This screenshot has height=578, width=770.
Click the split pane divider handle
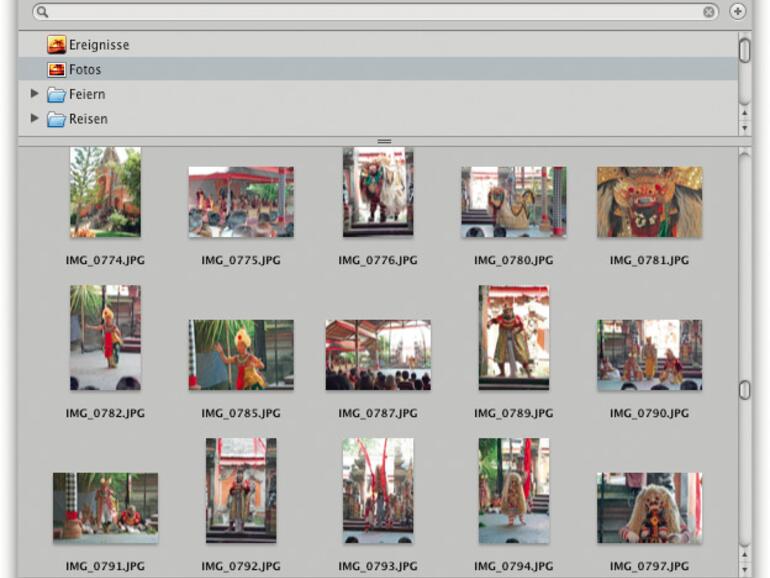click(x=384, y=141)
